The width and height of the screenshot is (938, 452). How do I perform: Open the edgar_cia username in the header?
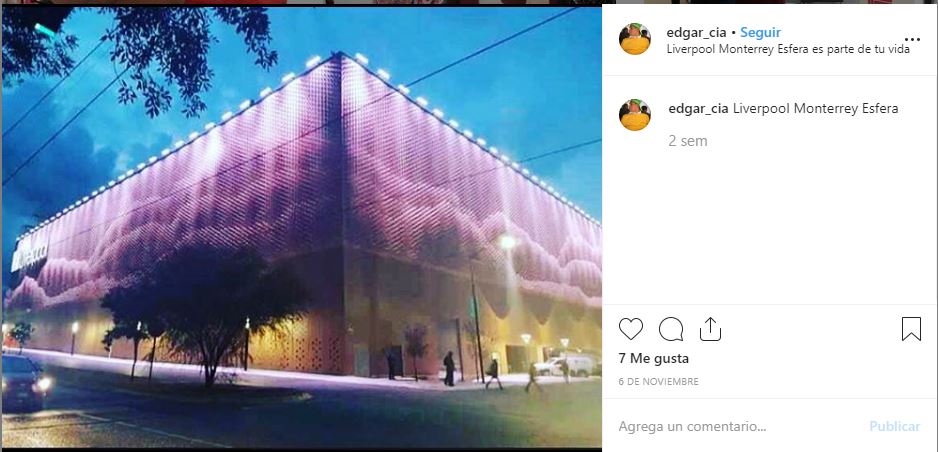click(x=697, y=32)
